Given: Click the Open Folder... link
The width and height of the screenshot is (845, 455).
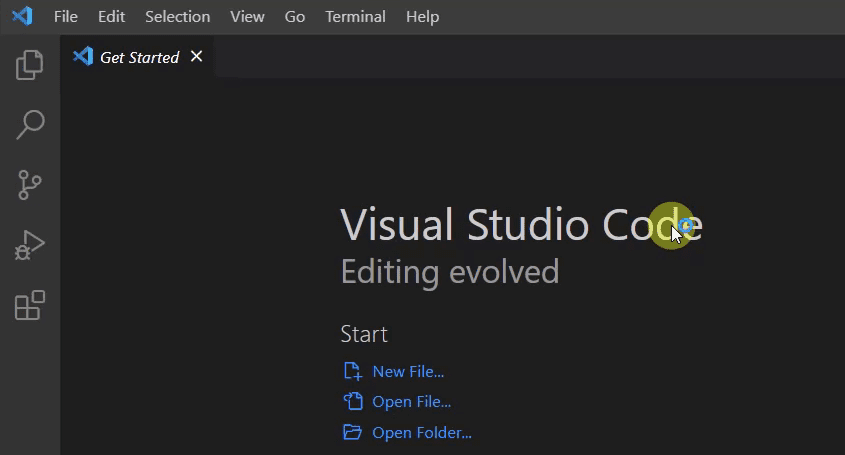Looking at the screenshot, I should point(421,433).
